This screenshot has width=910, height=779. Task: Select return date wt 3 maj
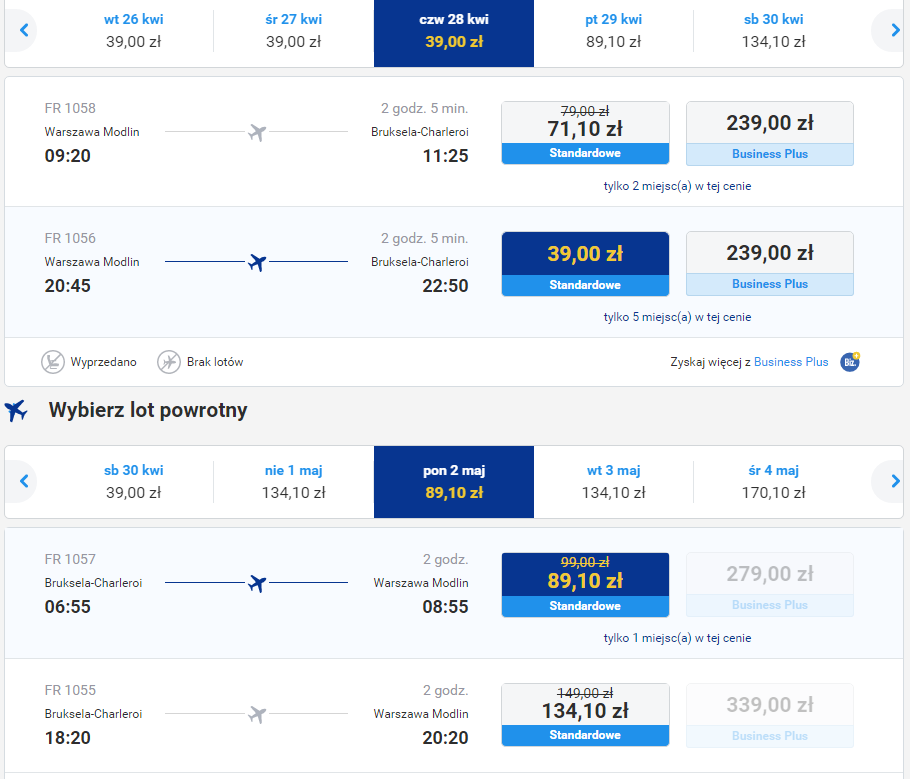[613, 482]
